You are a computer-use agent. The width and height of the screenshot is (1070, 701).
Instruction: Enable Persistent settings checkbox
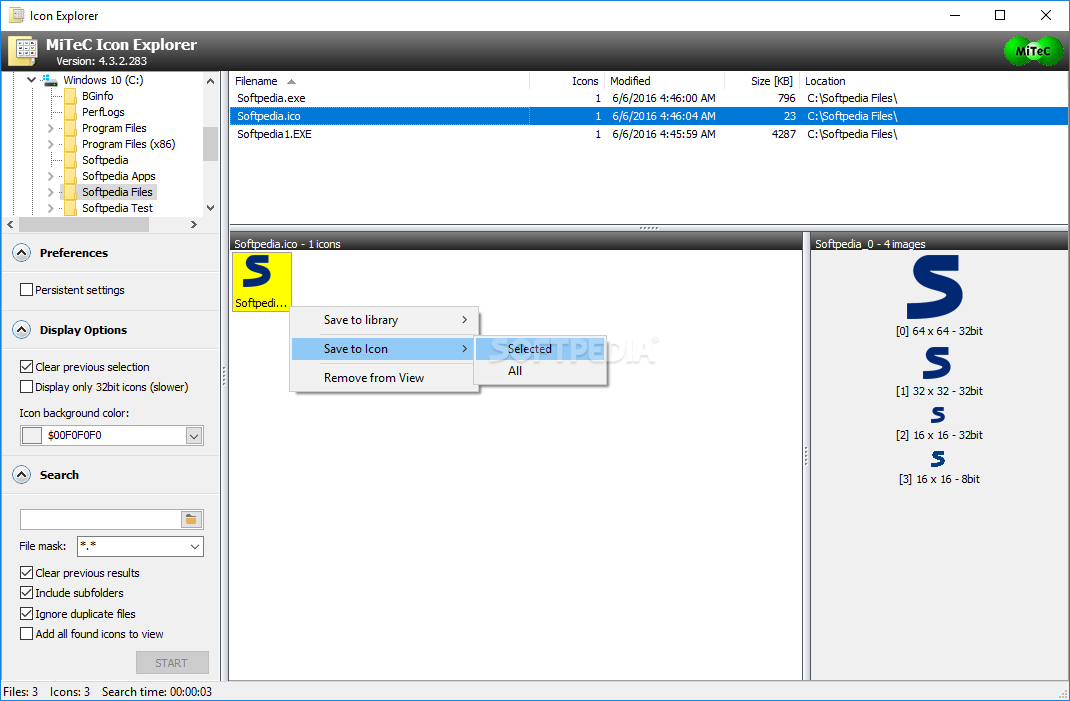27,289
